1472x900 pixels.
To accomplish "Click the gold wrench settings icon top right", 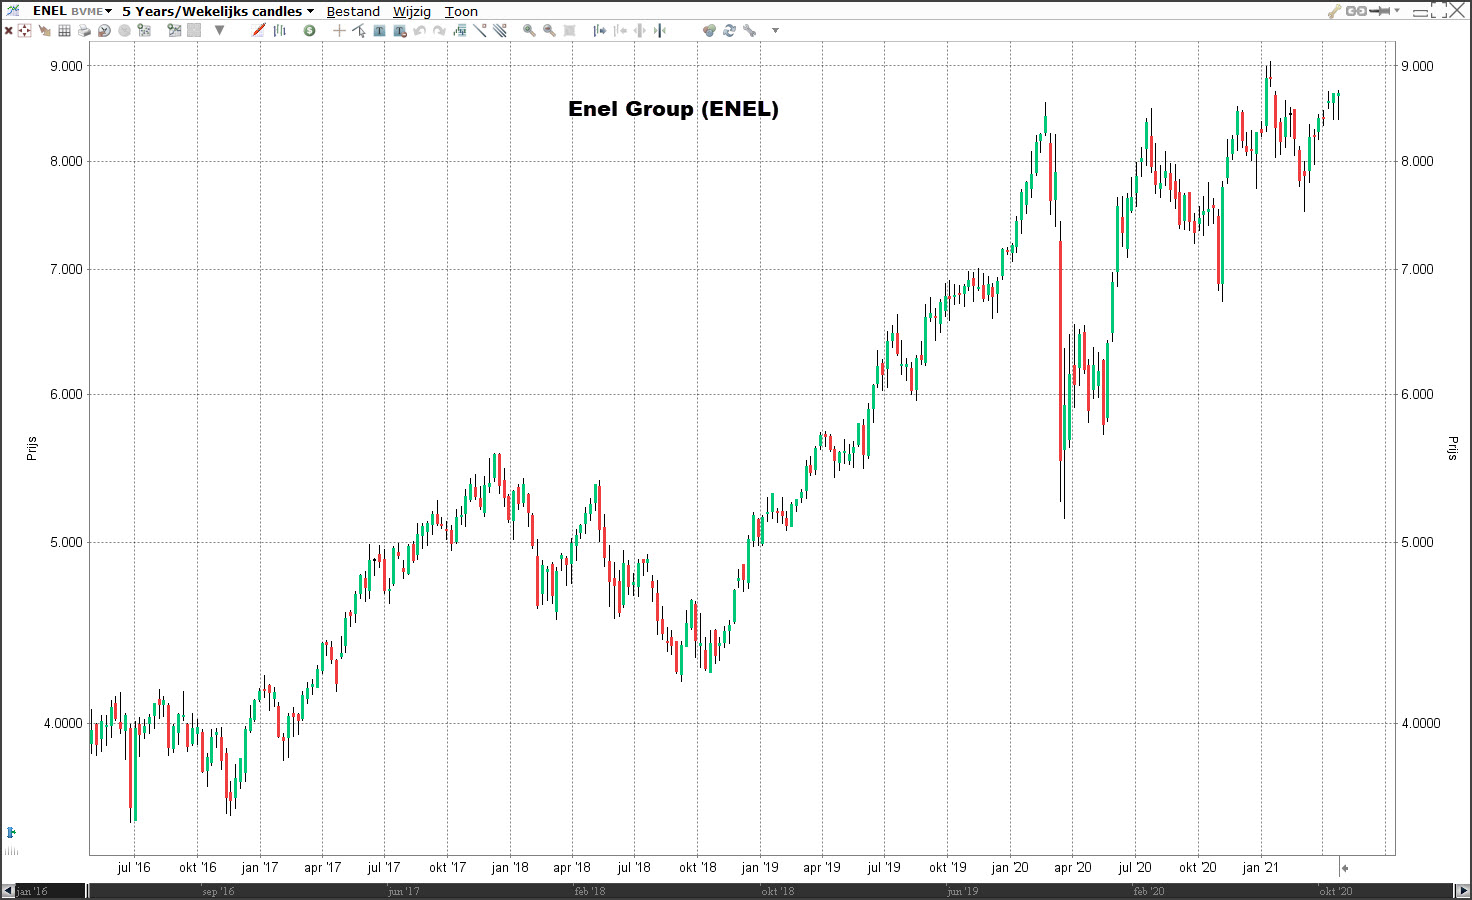I will coord(1334,11).
